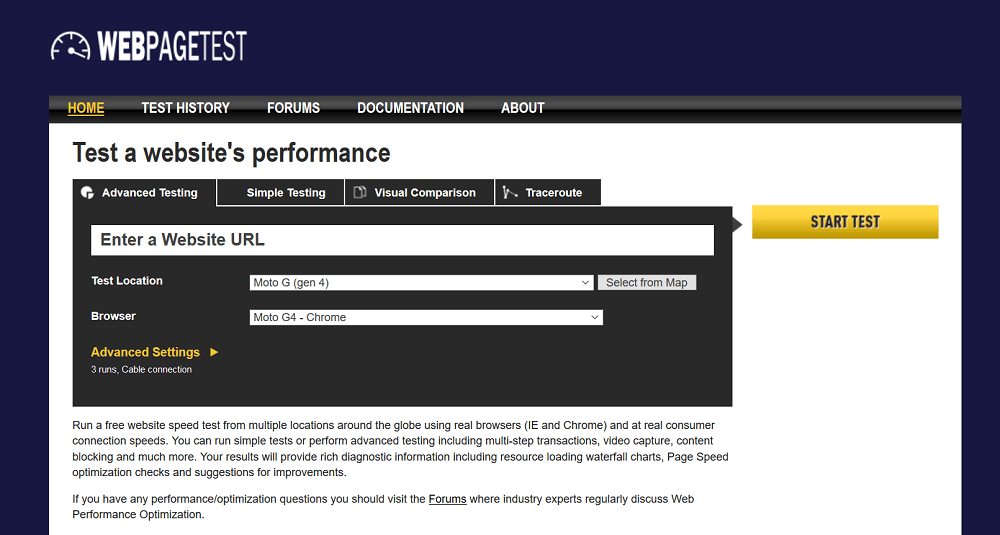
Task: Click the Advanced Testing tab icon
Action: [x=87, y=193]
